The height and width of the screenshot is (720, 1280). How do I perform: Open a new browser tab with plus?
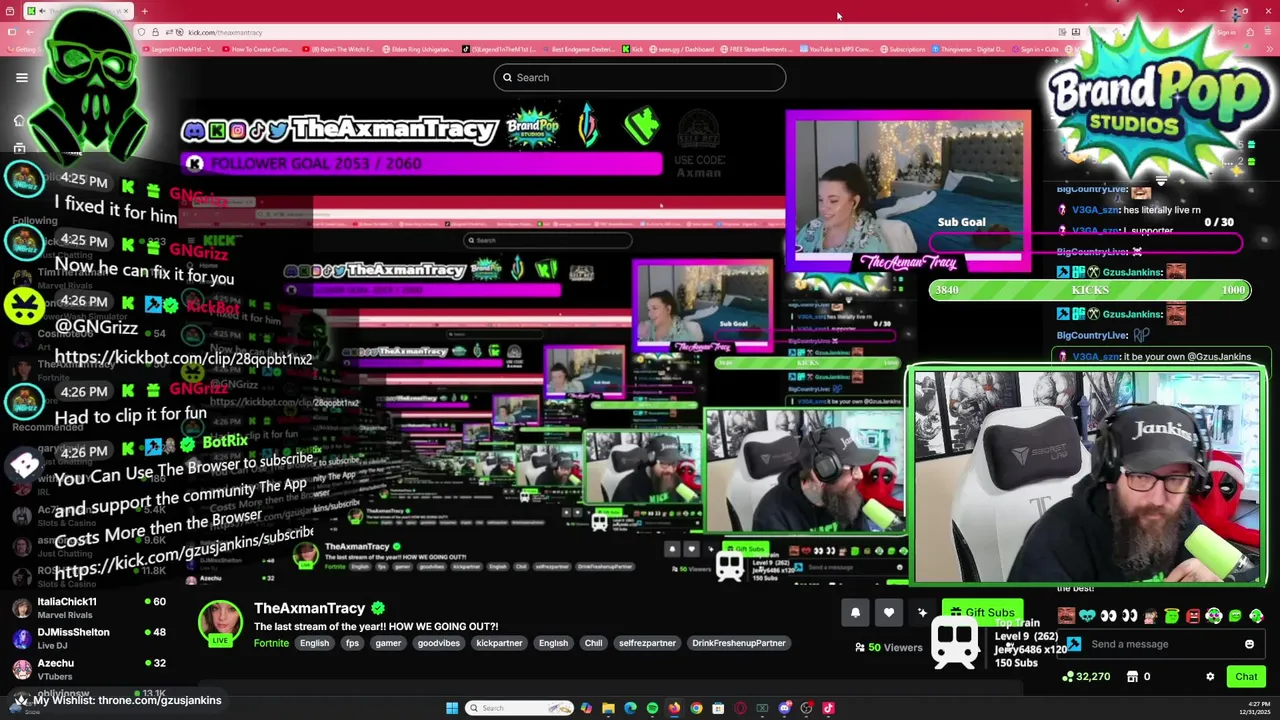click(144, 11)
